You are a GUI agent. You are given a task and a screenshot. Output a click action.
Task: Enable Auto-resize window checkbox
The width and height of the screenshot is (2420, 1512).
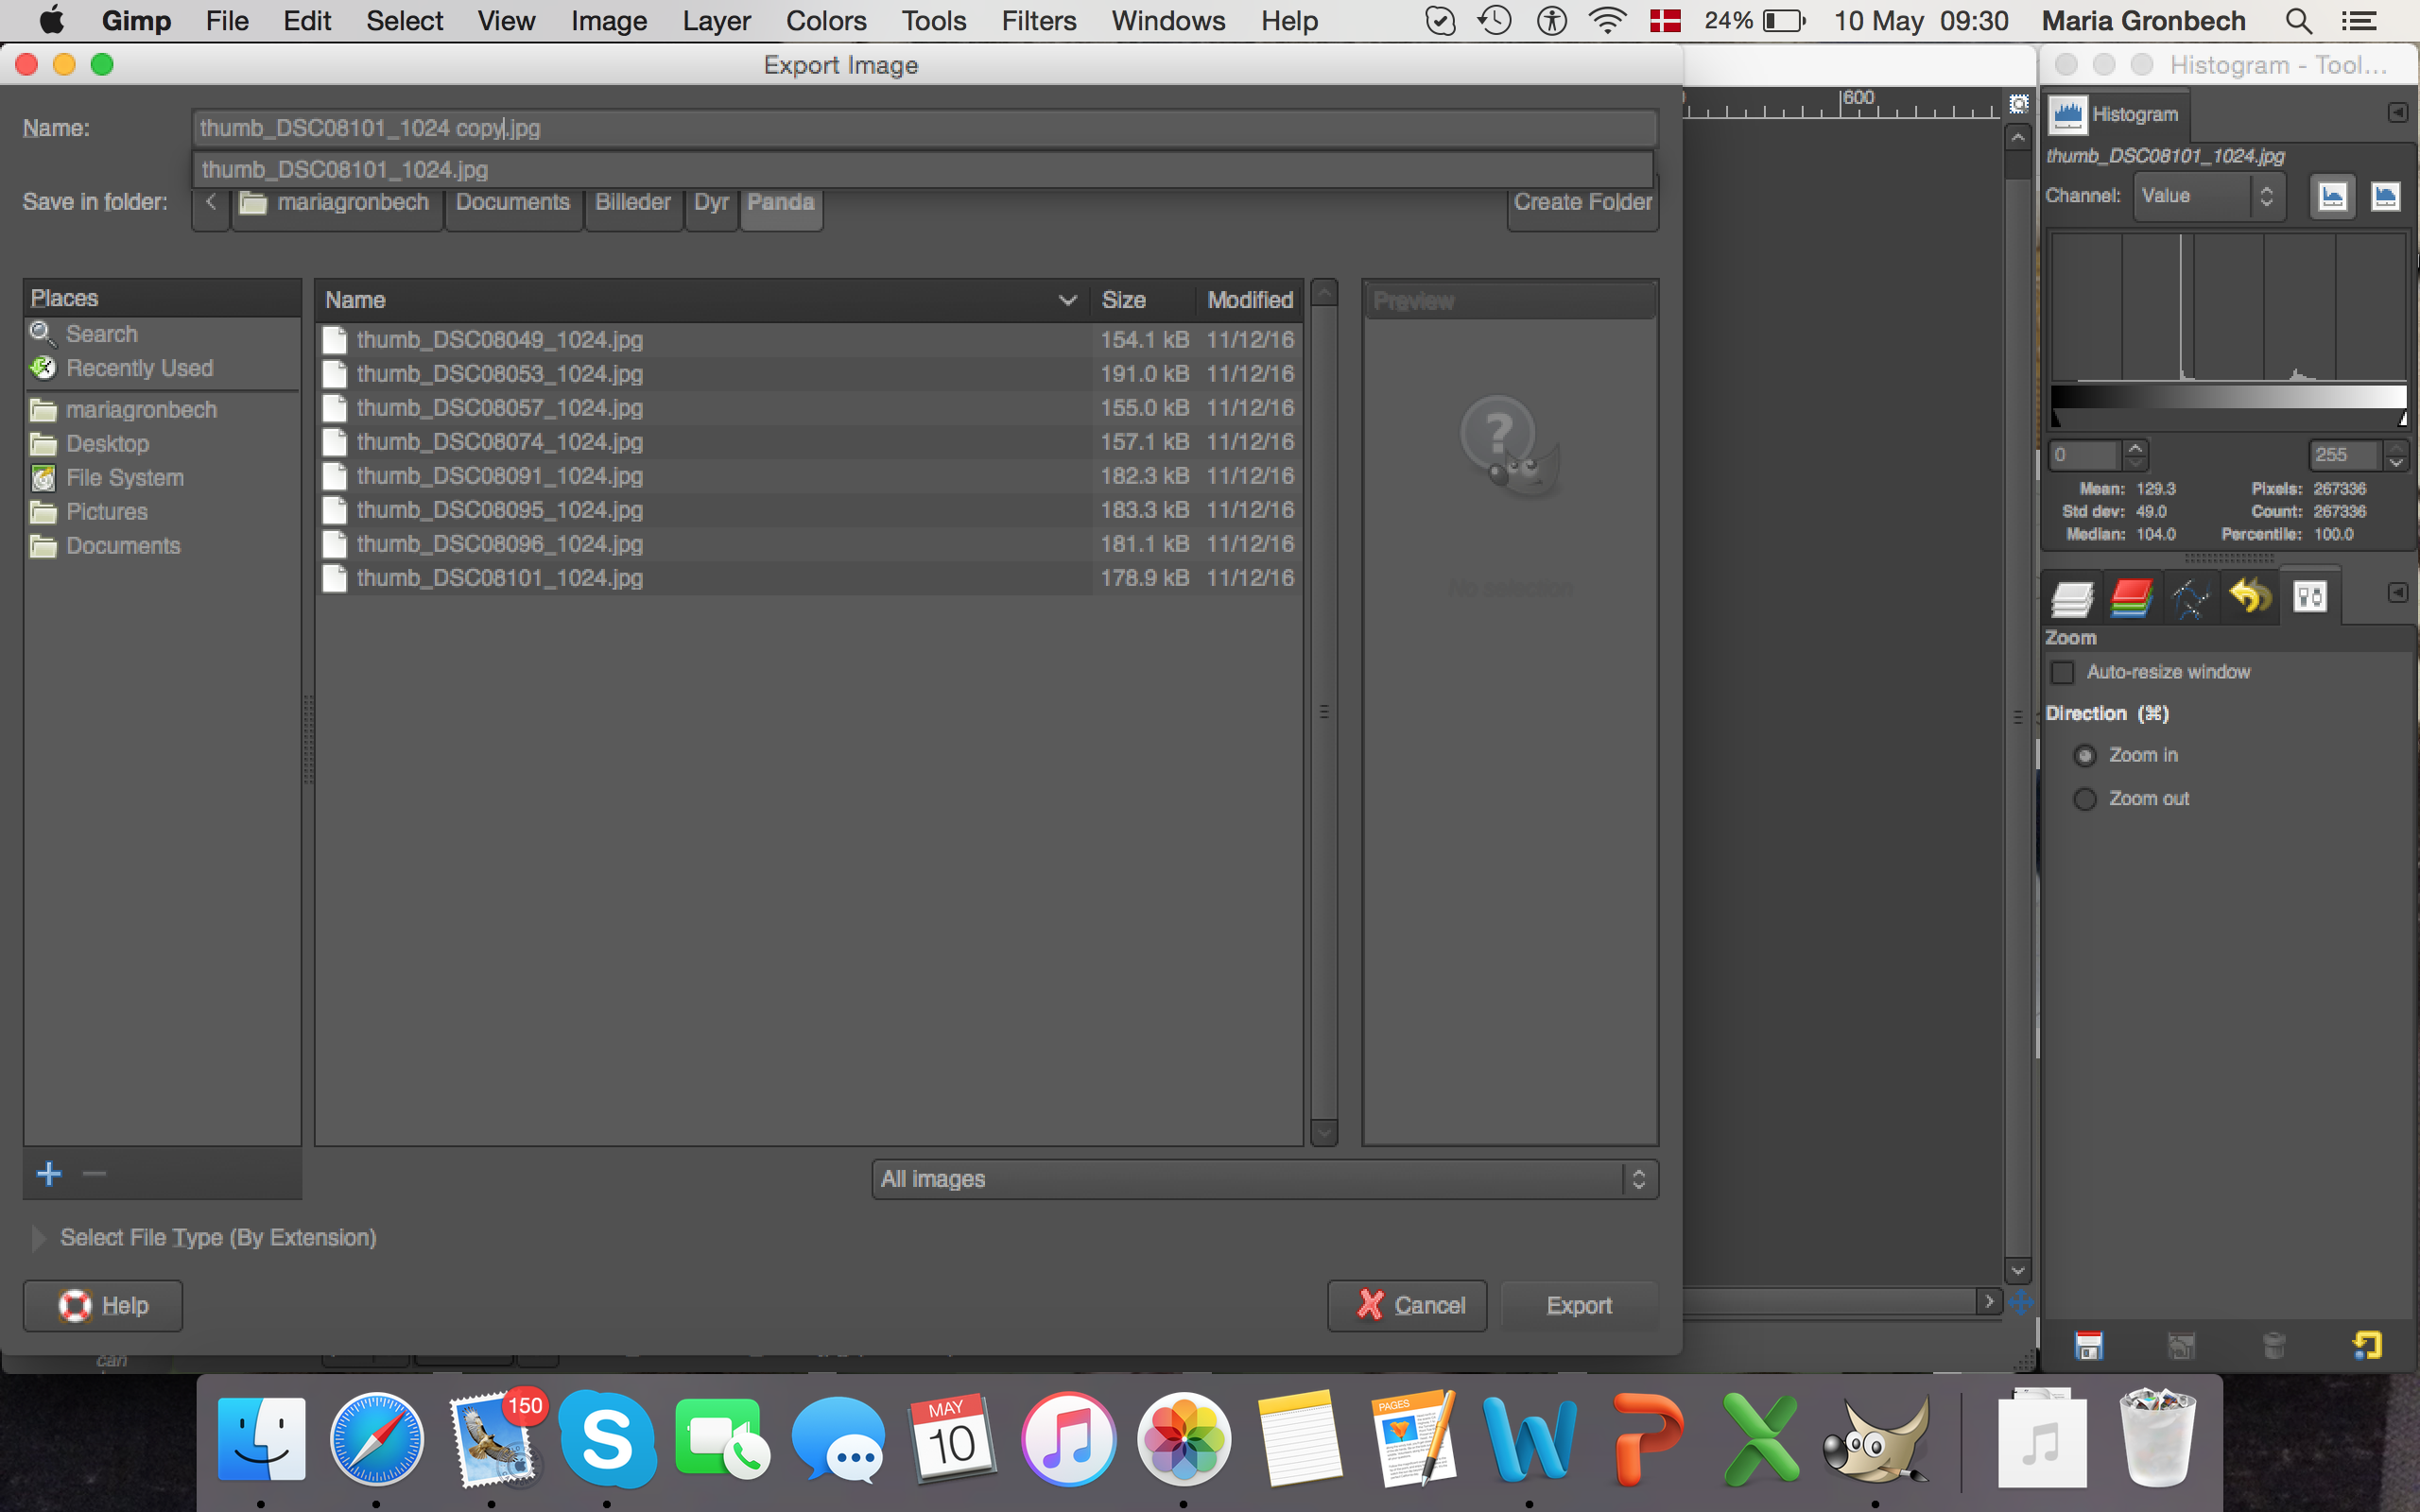2063,672
